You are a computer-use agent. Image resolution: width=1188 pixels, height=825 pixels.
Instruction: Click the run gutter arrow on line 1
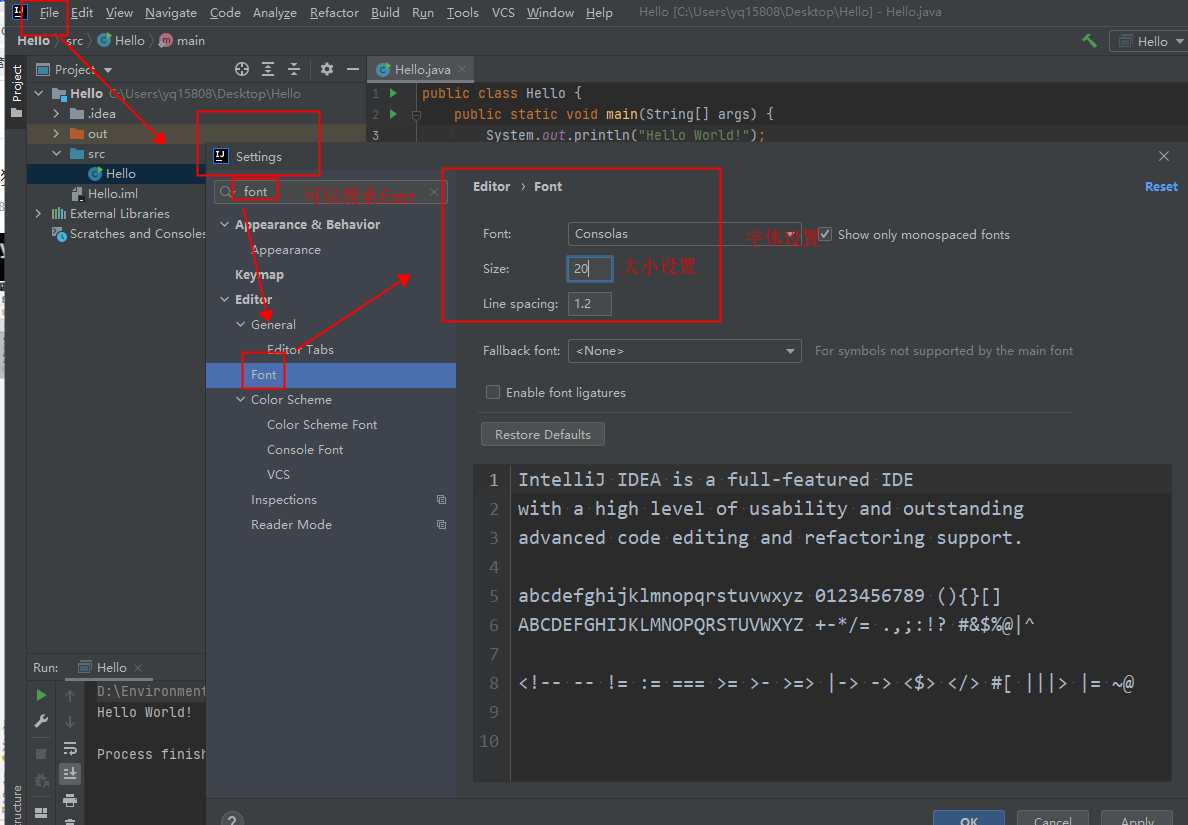click(393, 93)
